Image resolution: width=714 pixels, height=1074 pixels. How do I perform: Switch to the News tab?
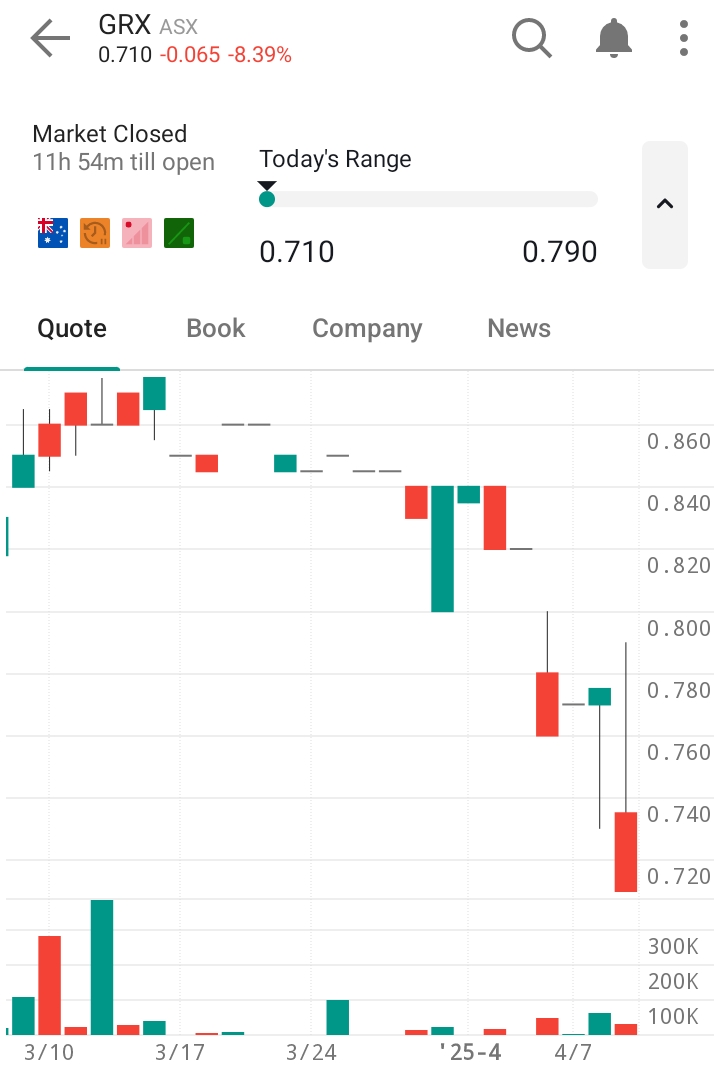(x=519, y=328)
